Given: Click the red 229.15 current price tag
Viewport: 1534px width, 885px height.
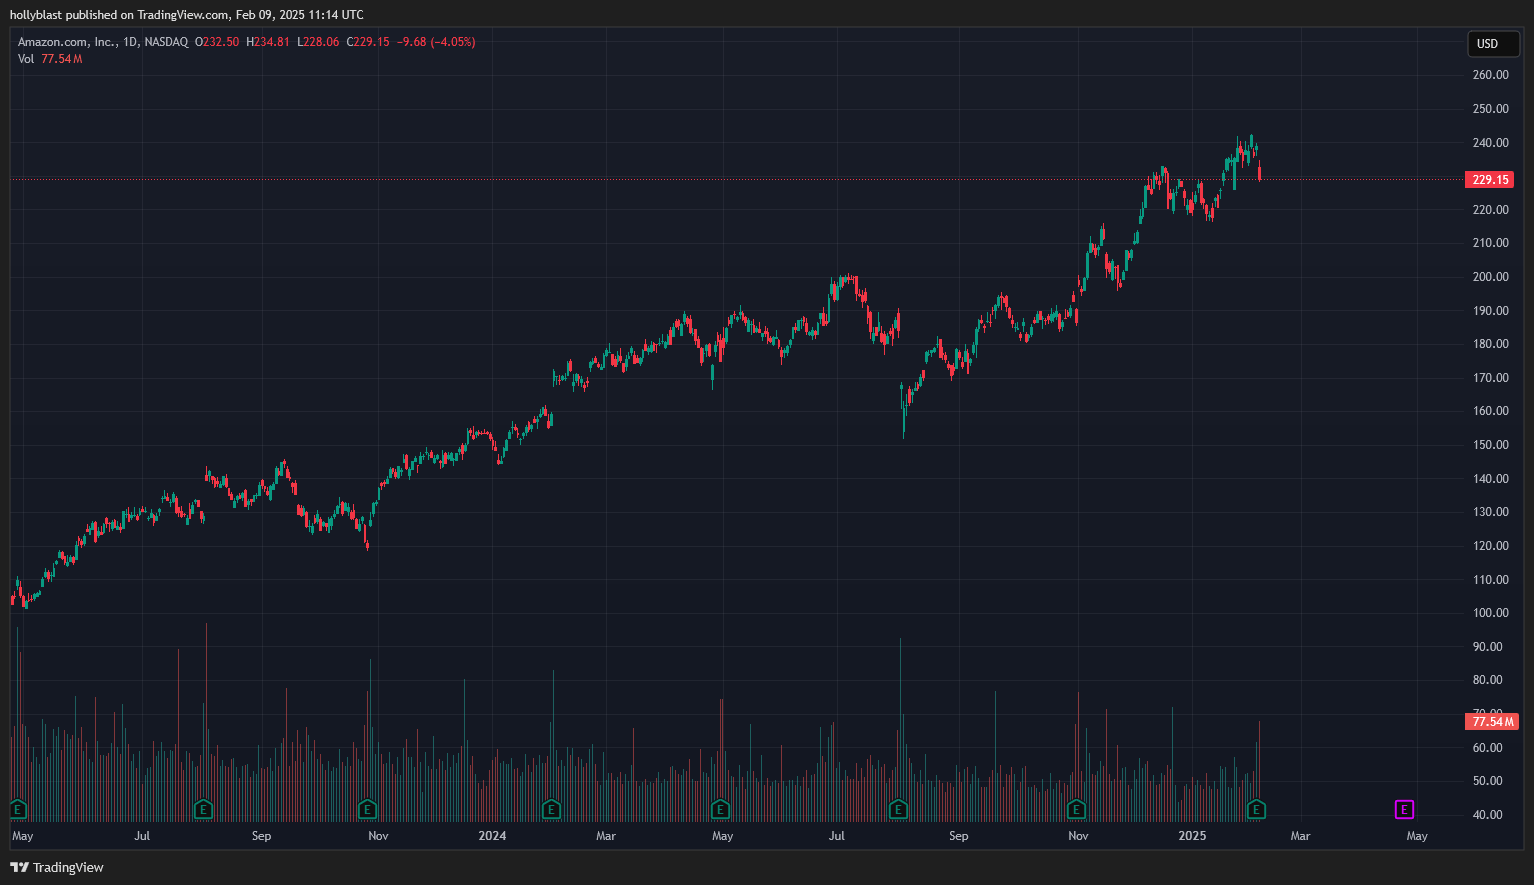Looking at the screenshot, I should [1490, 180].
